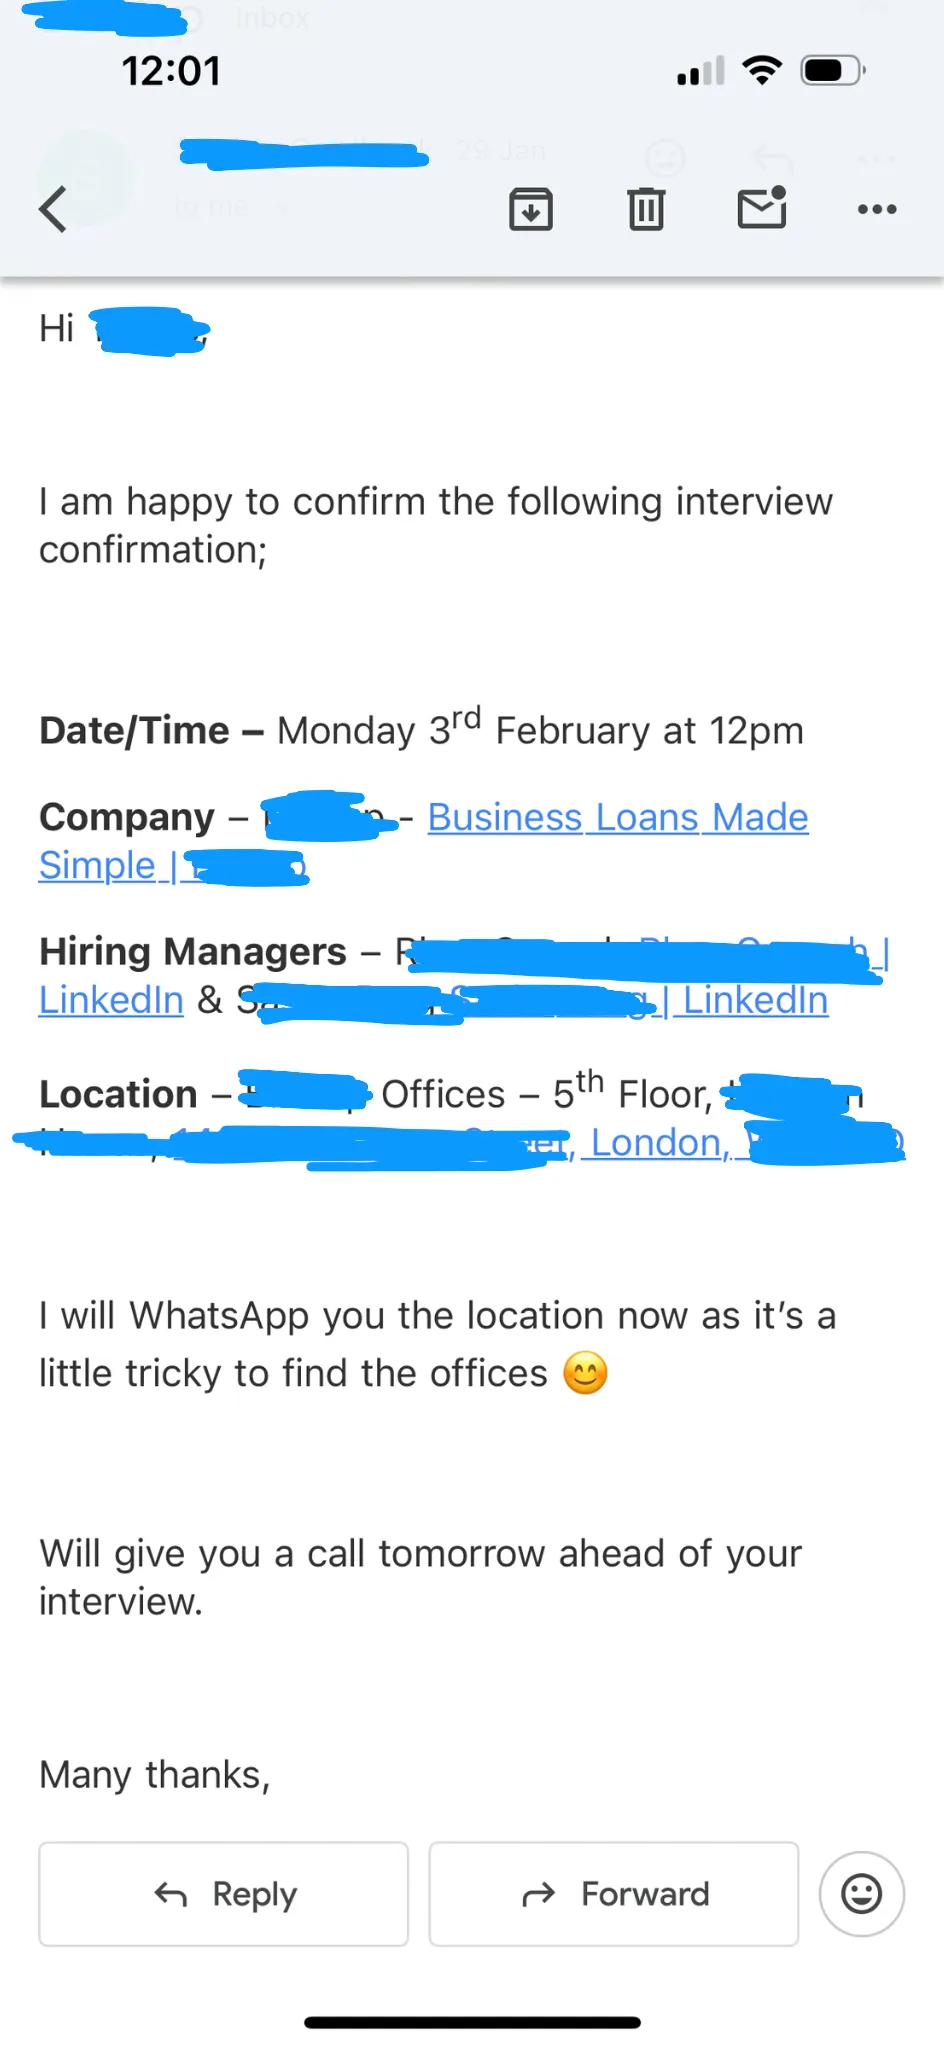Viewport: 944px width, 2048px height.
Task: Archive this email
Action: [530, 209]
